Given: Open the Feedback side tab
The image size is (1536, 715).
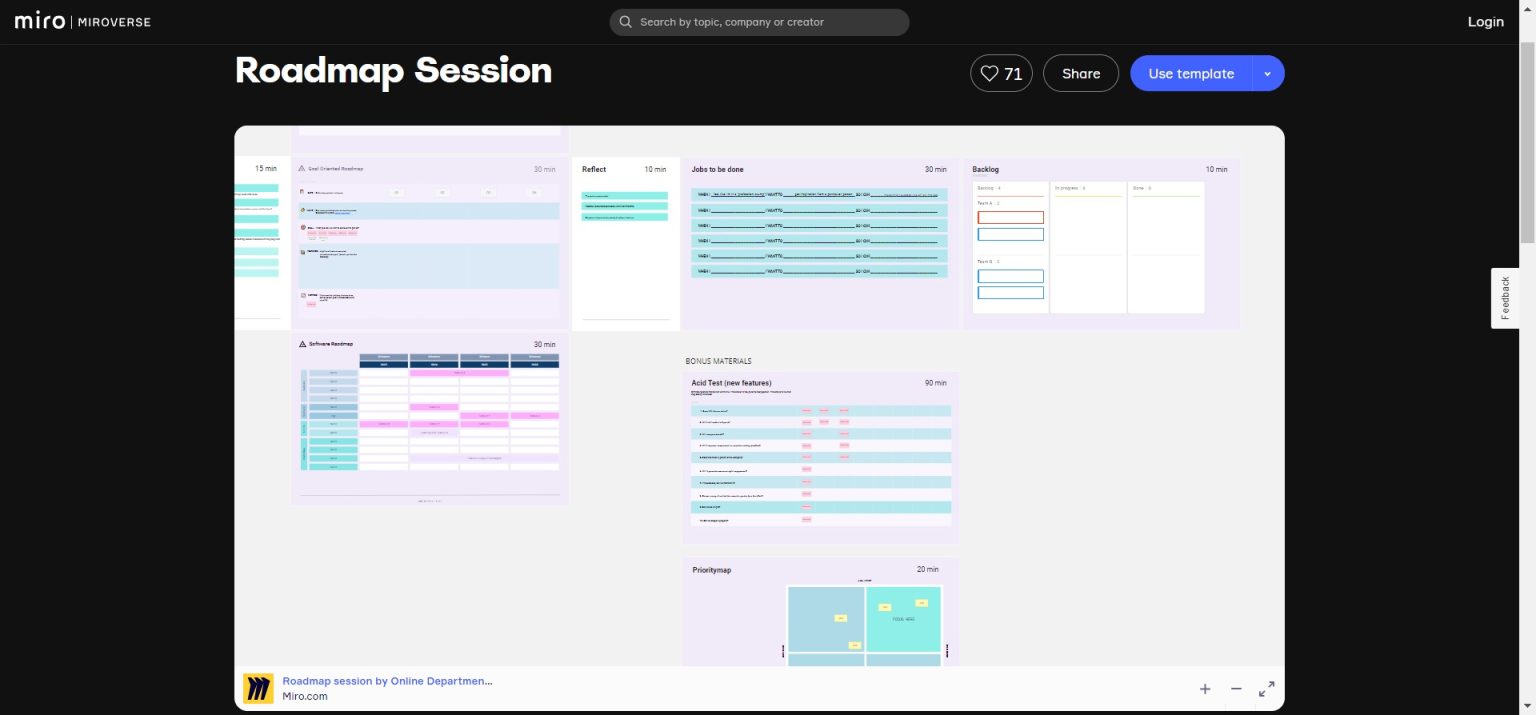Looking at the screenshot, I should coord(1505,298).
